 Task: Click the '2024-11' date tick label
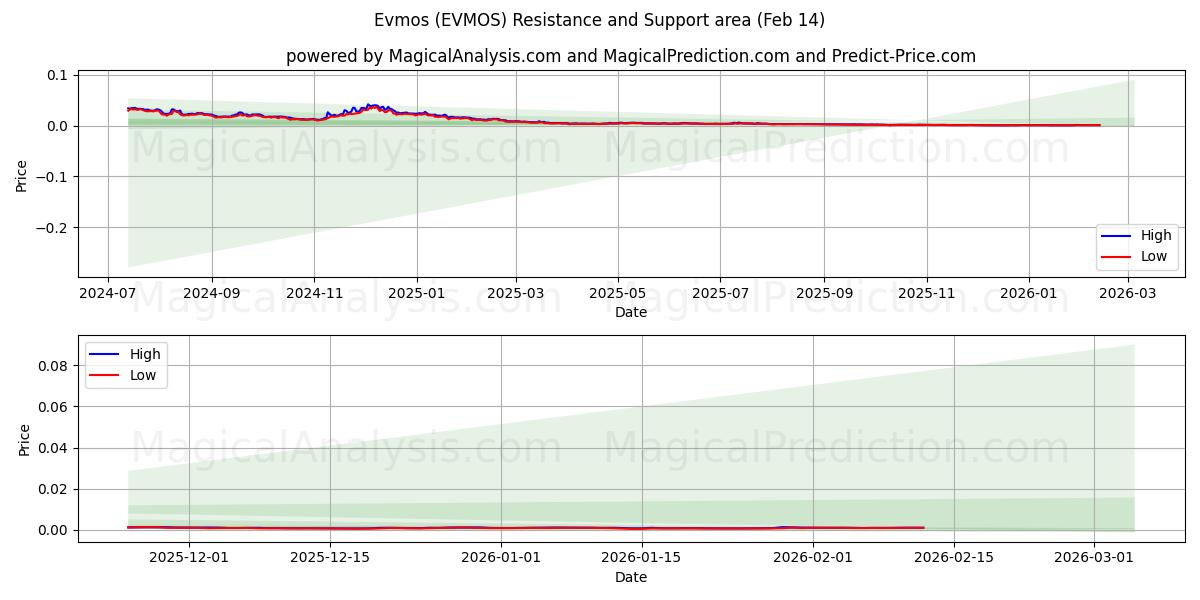tap(314, 294)
